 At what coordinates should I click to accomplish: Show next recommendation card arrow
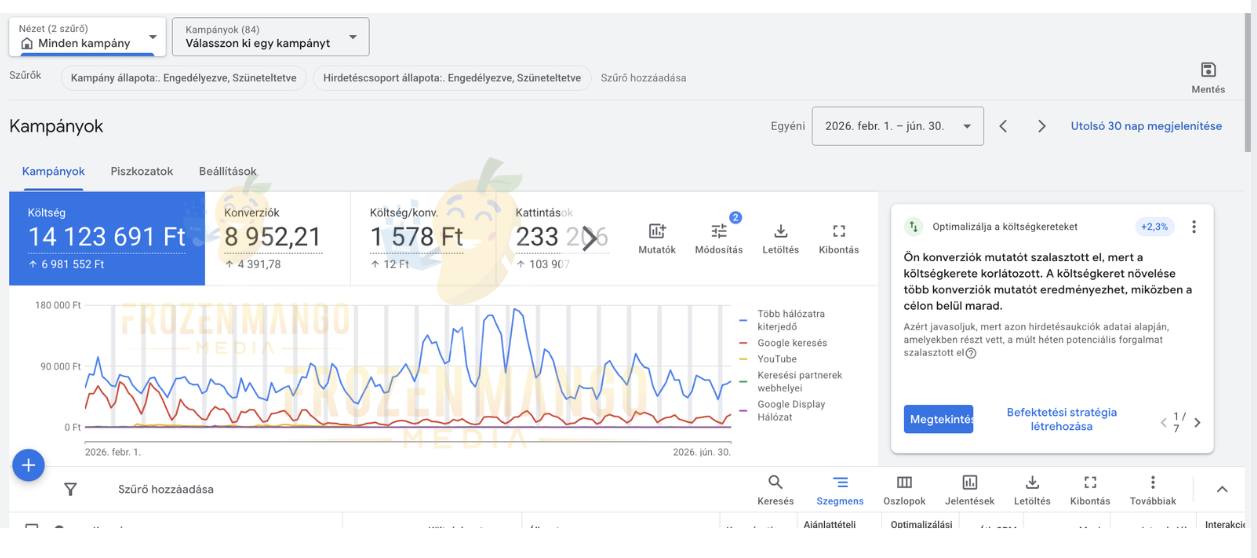click(1197, 423)
